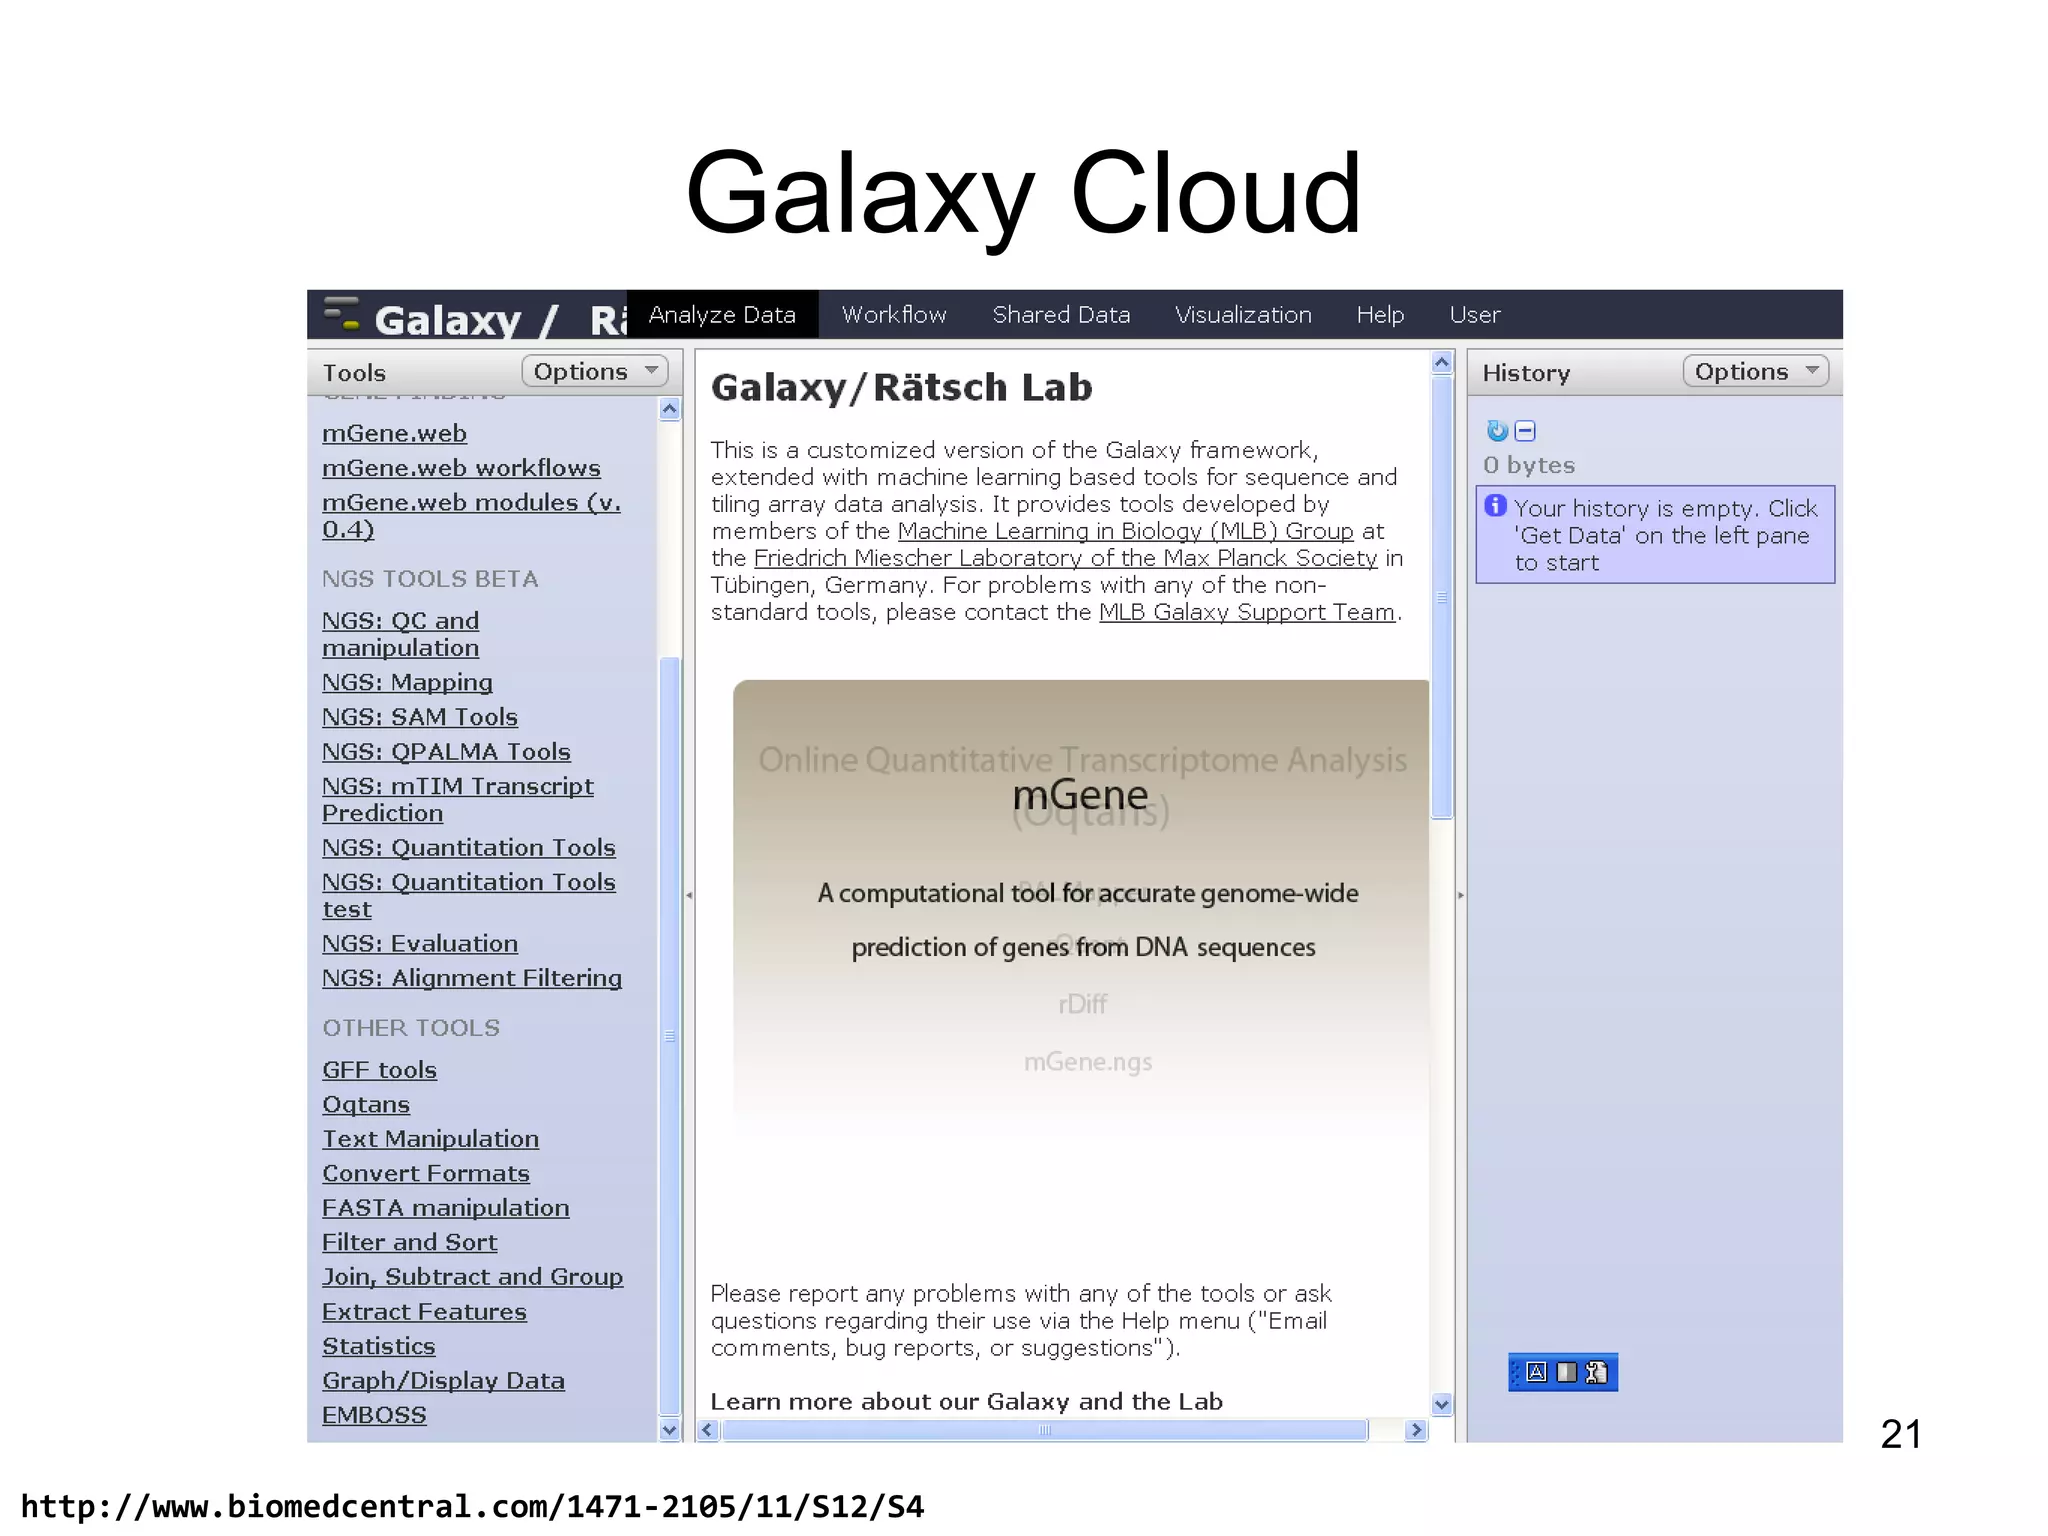
Task: Open the Workflow menu
Action: point(894,314)
